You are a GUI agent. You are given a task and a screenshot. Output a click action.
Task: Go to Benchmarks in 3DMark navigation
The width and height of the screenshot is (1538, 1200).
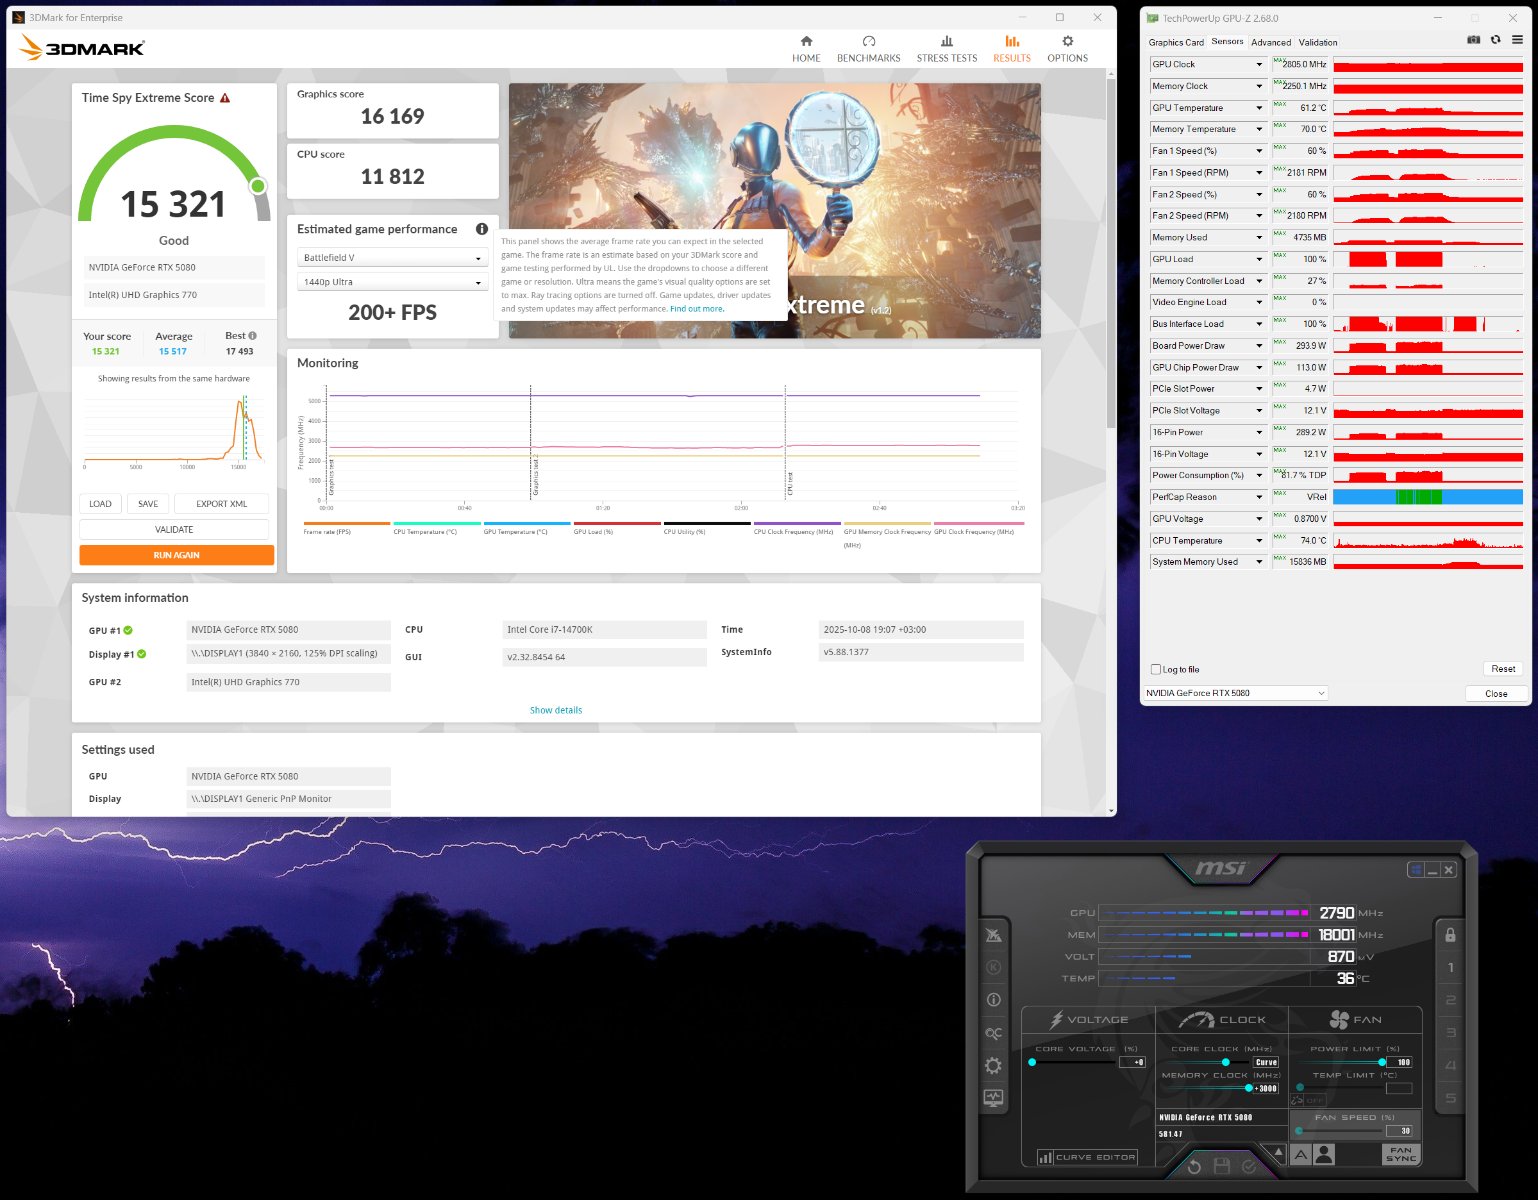[868, 49]
